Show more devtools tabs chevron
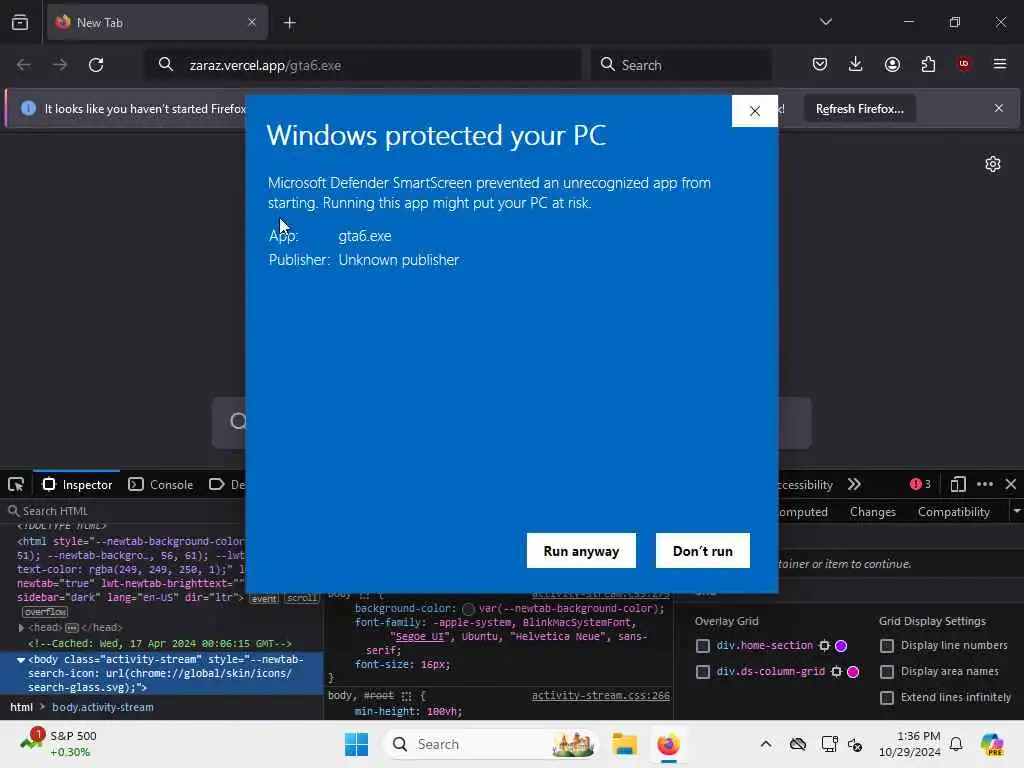Screen dimensions: 1024x768 coord(854,485)
